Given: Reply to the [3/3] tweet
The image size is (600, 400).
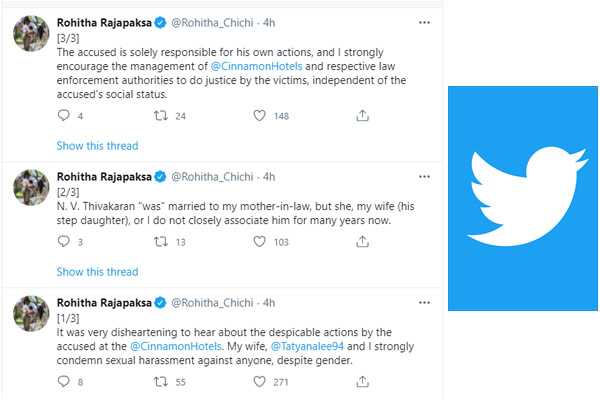Looking at the screenshot, I should [x=64, y=116].
